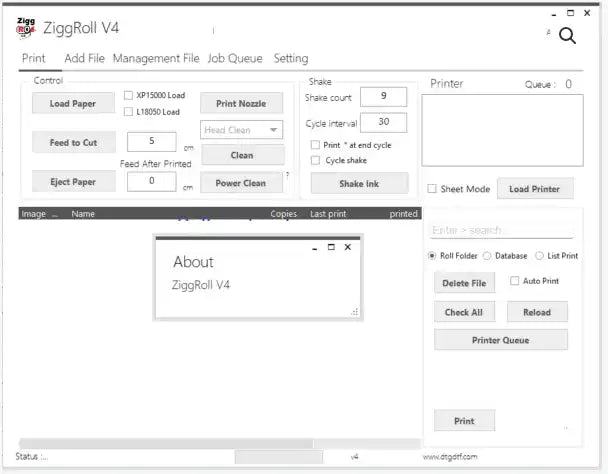Click the magnifier search icon
This screenshot has width=608, height=474.
567,36
